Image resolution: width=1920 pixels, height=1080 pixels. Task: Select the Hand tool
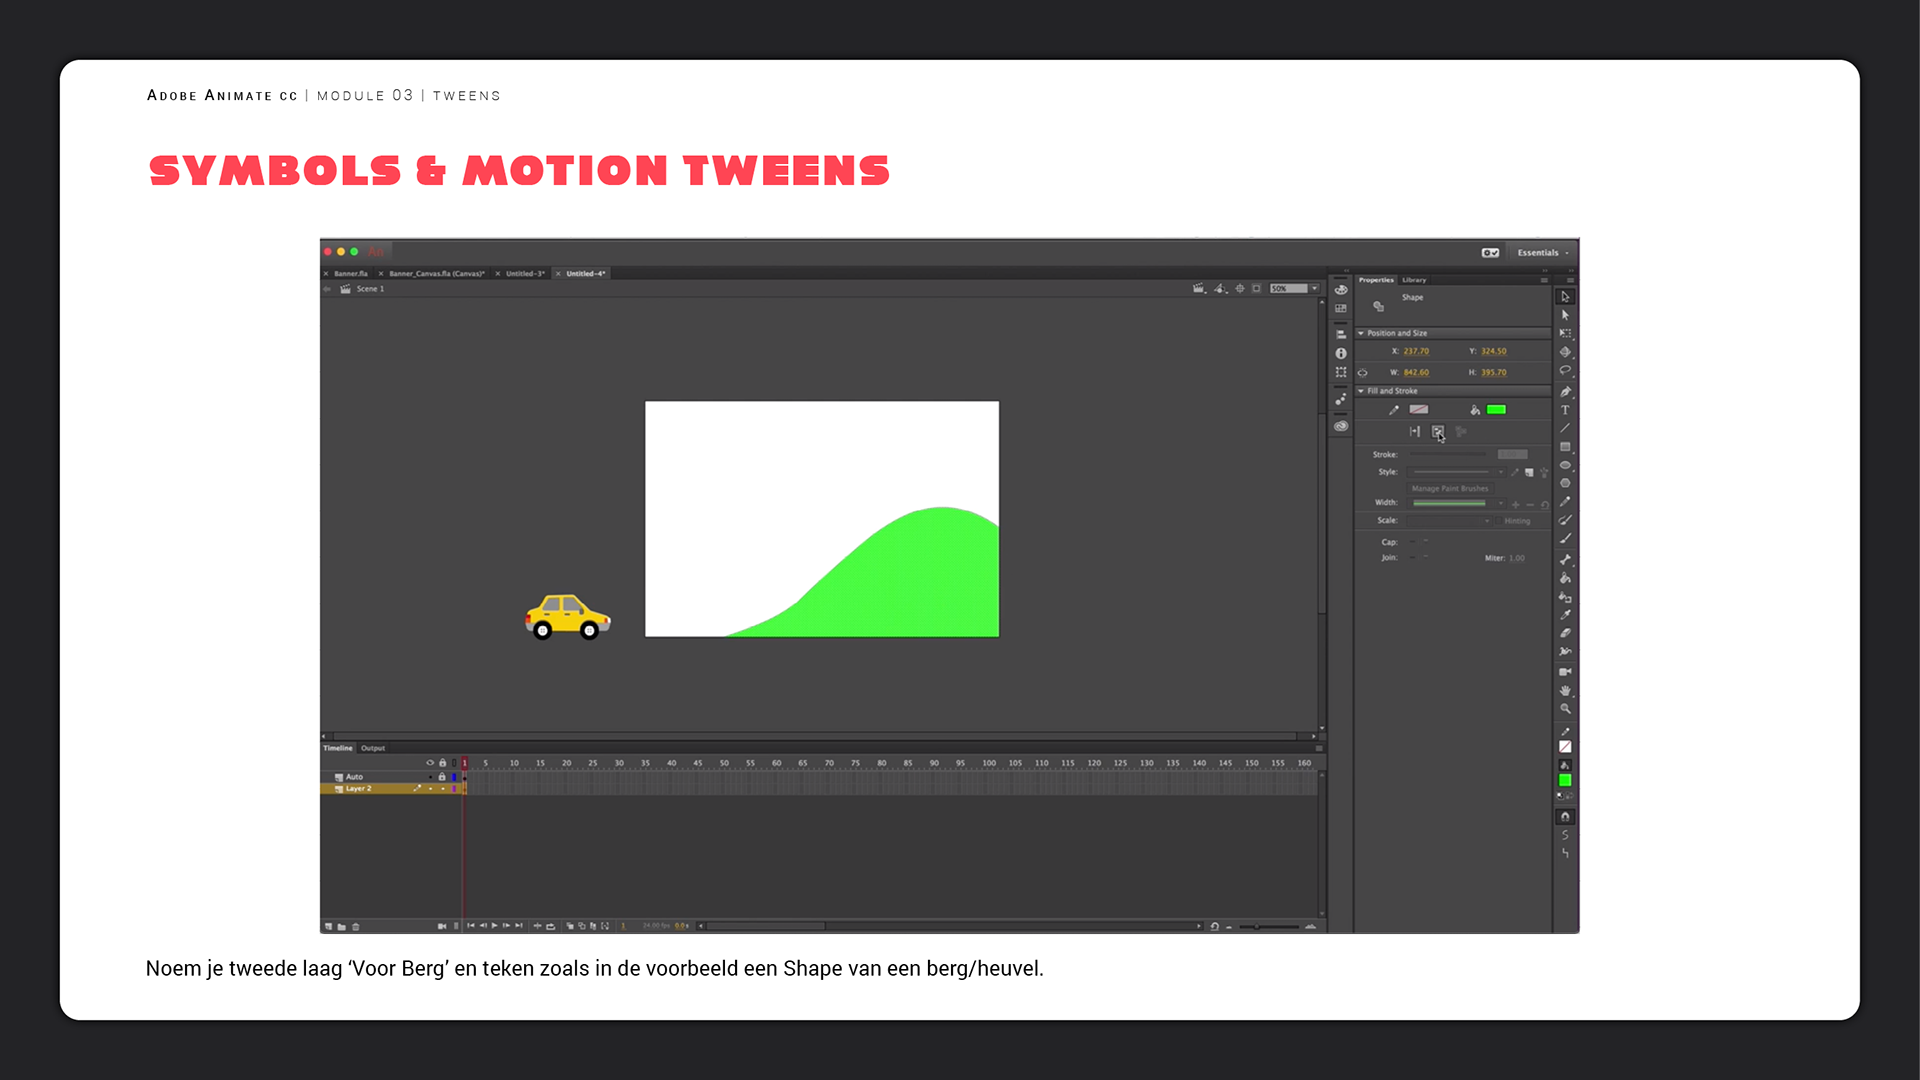(x=1565, y=691)
